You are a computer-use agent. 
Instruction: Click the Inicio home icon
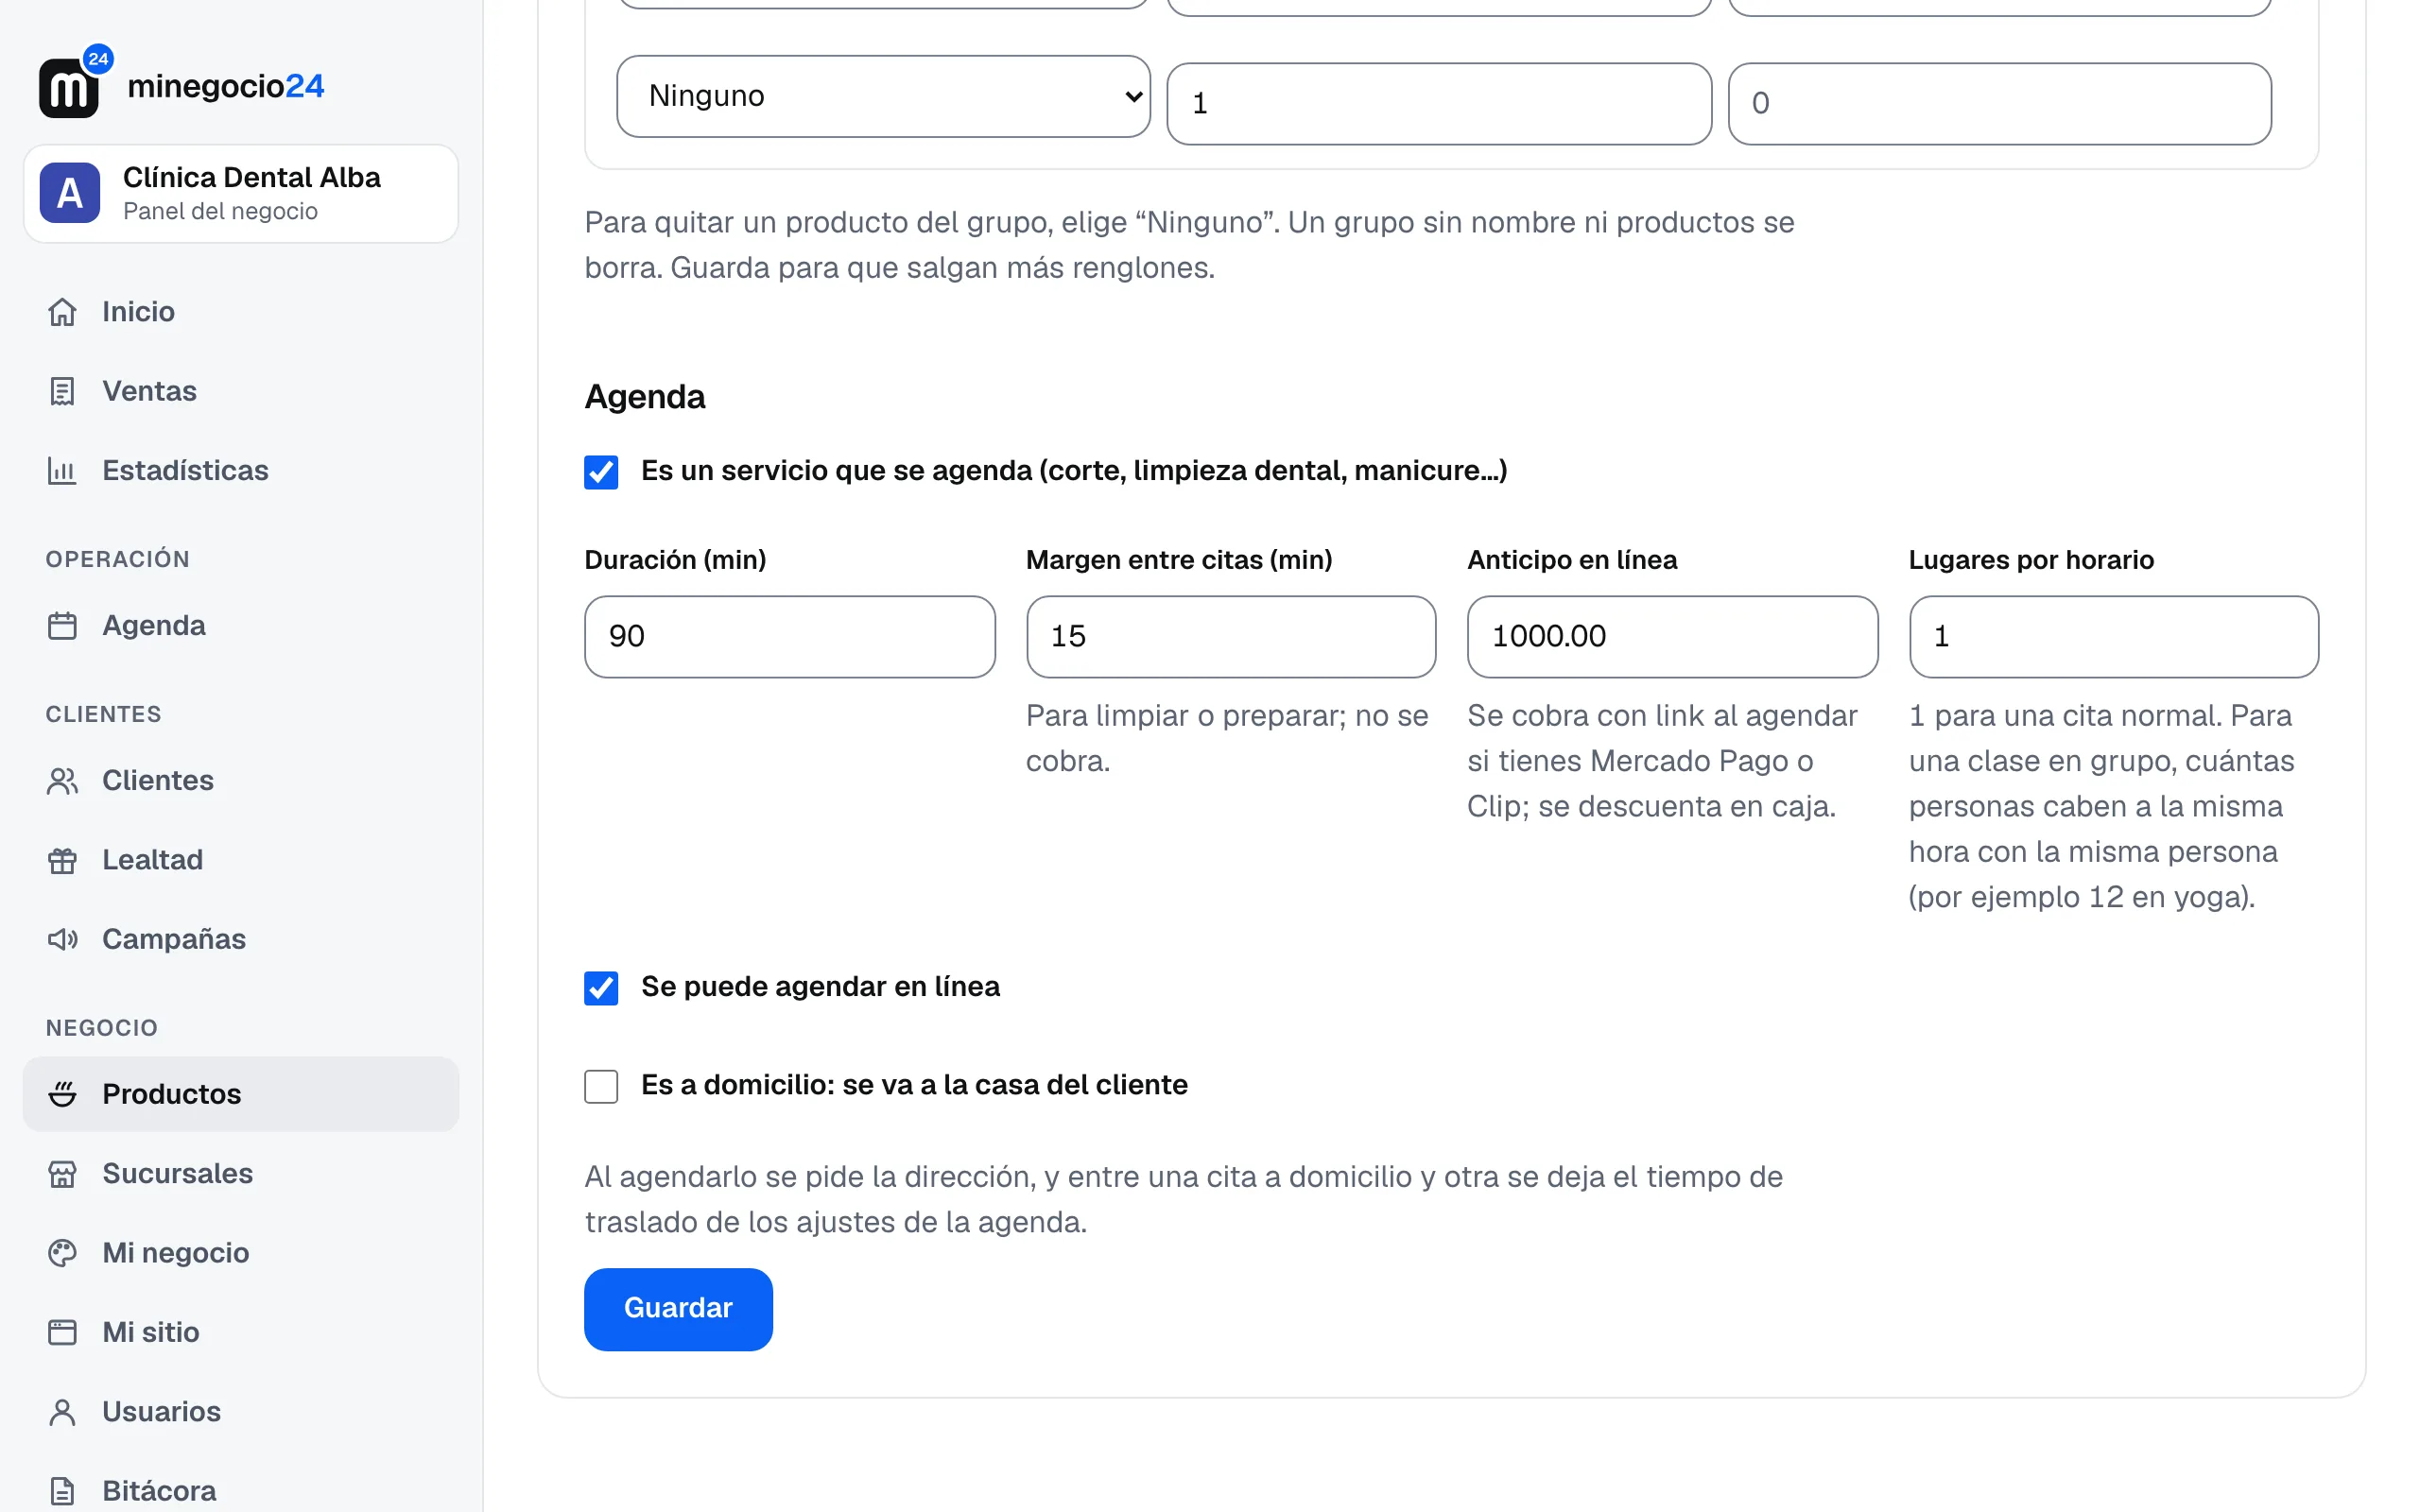pos(62,312)
